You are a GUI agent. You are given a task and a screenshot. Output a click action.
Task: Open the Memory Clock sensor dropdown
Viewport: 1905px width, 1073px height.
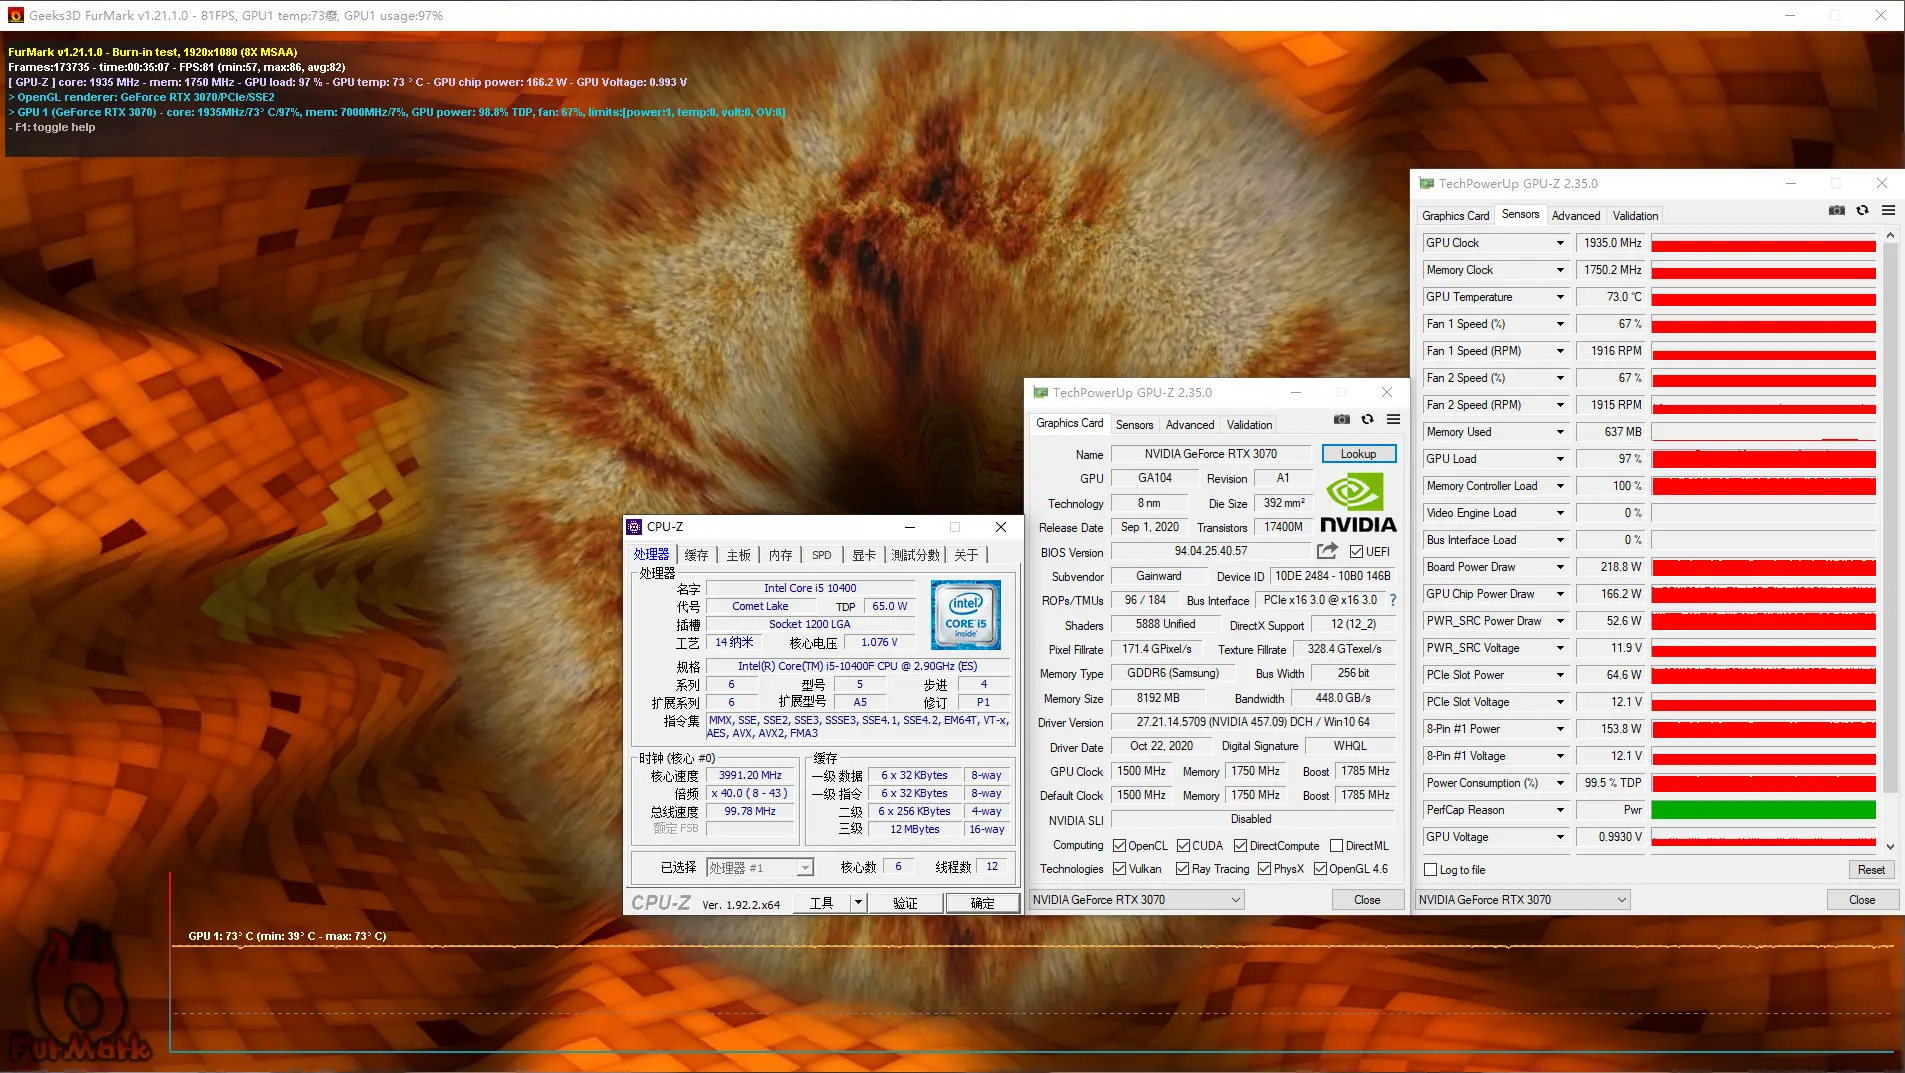click(x=1559, y=270)
